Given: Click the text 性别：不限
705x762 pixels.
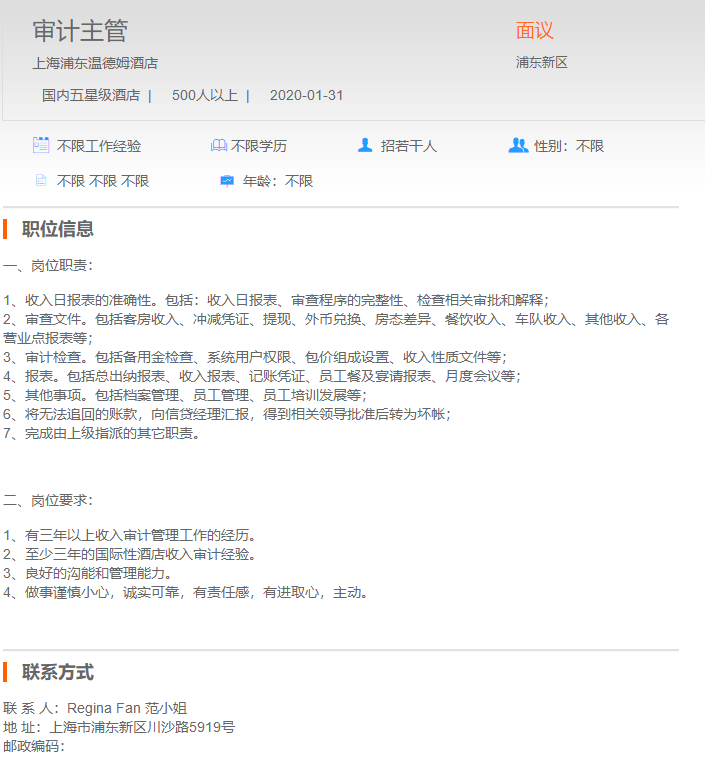Looking at the screenshot, I should coord(569,146).
